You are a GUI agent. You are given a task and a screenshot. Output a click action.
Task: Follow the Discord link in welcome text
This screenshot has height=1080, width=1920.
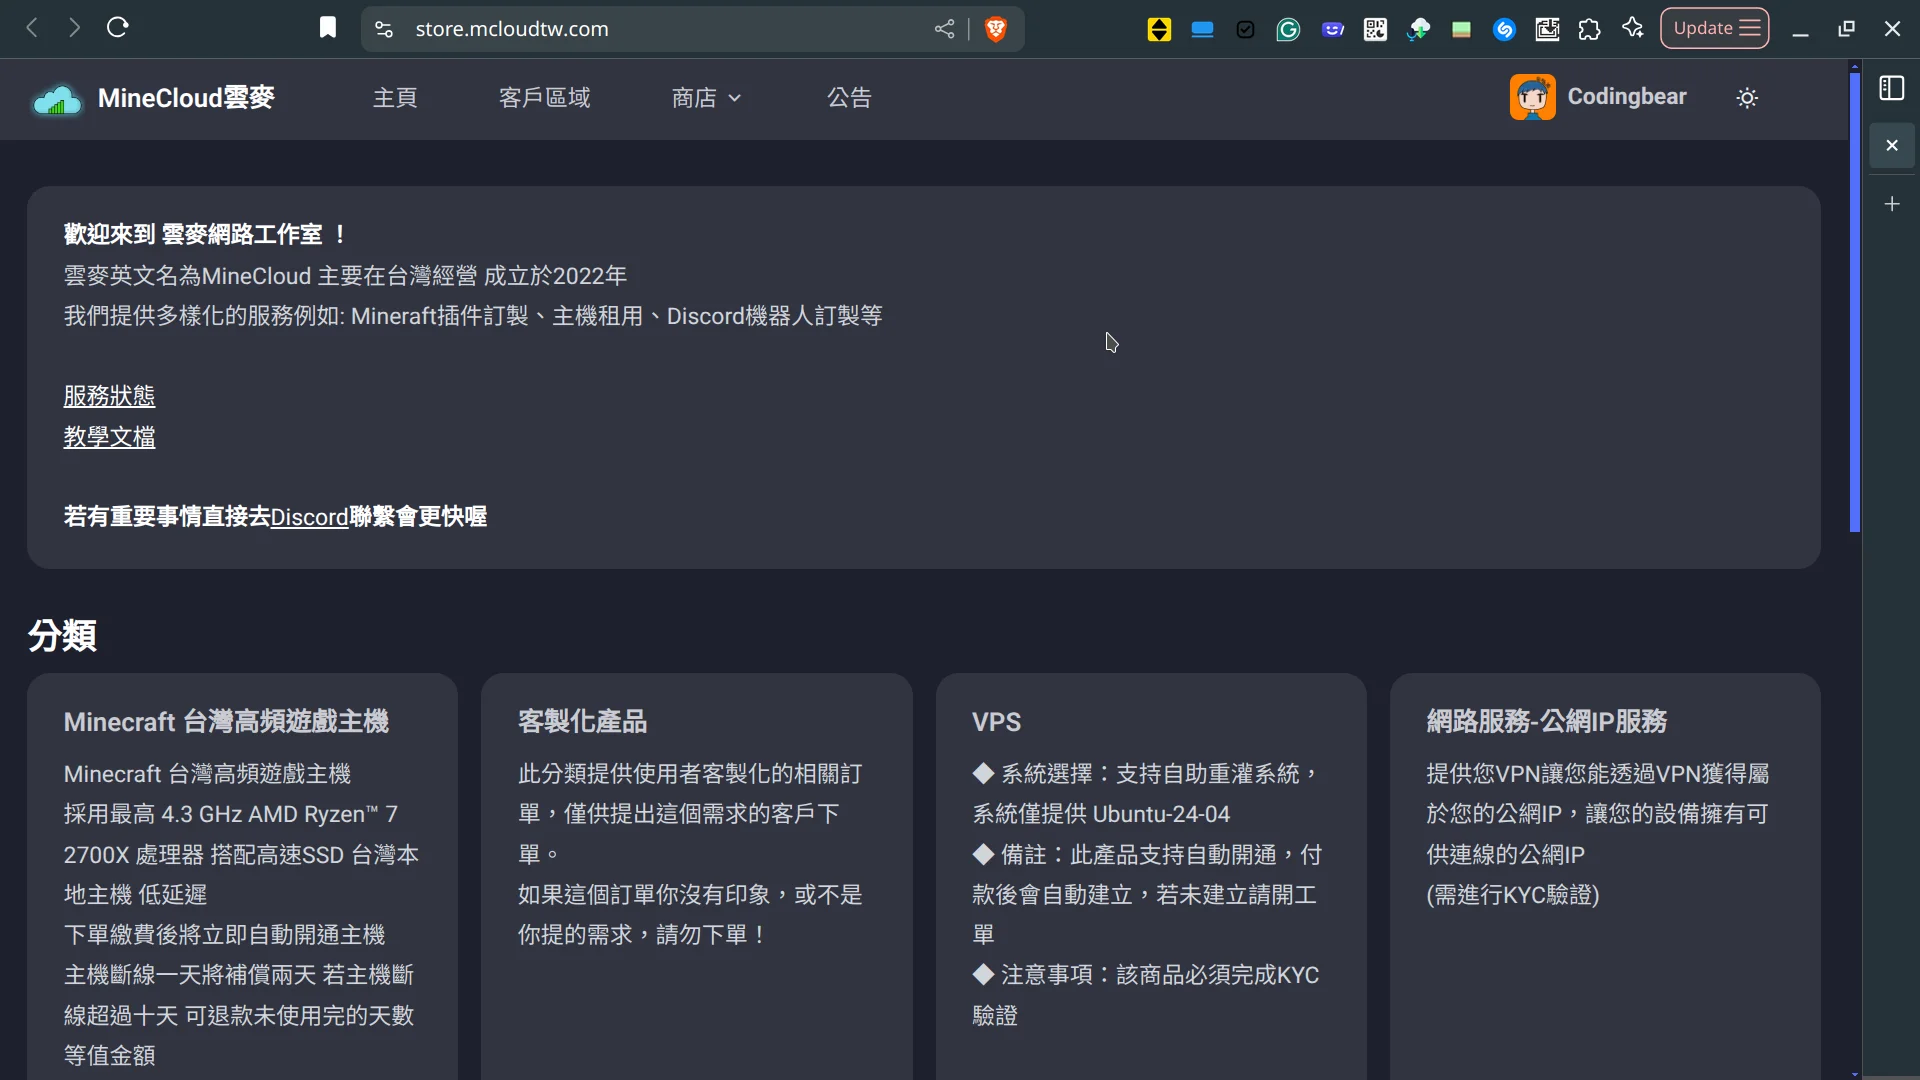pos(309,517)
